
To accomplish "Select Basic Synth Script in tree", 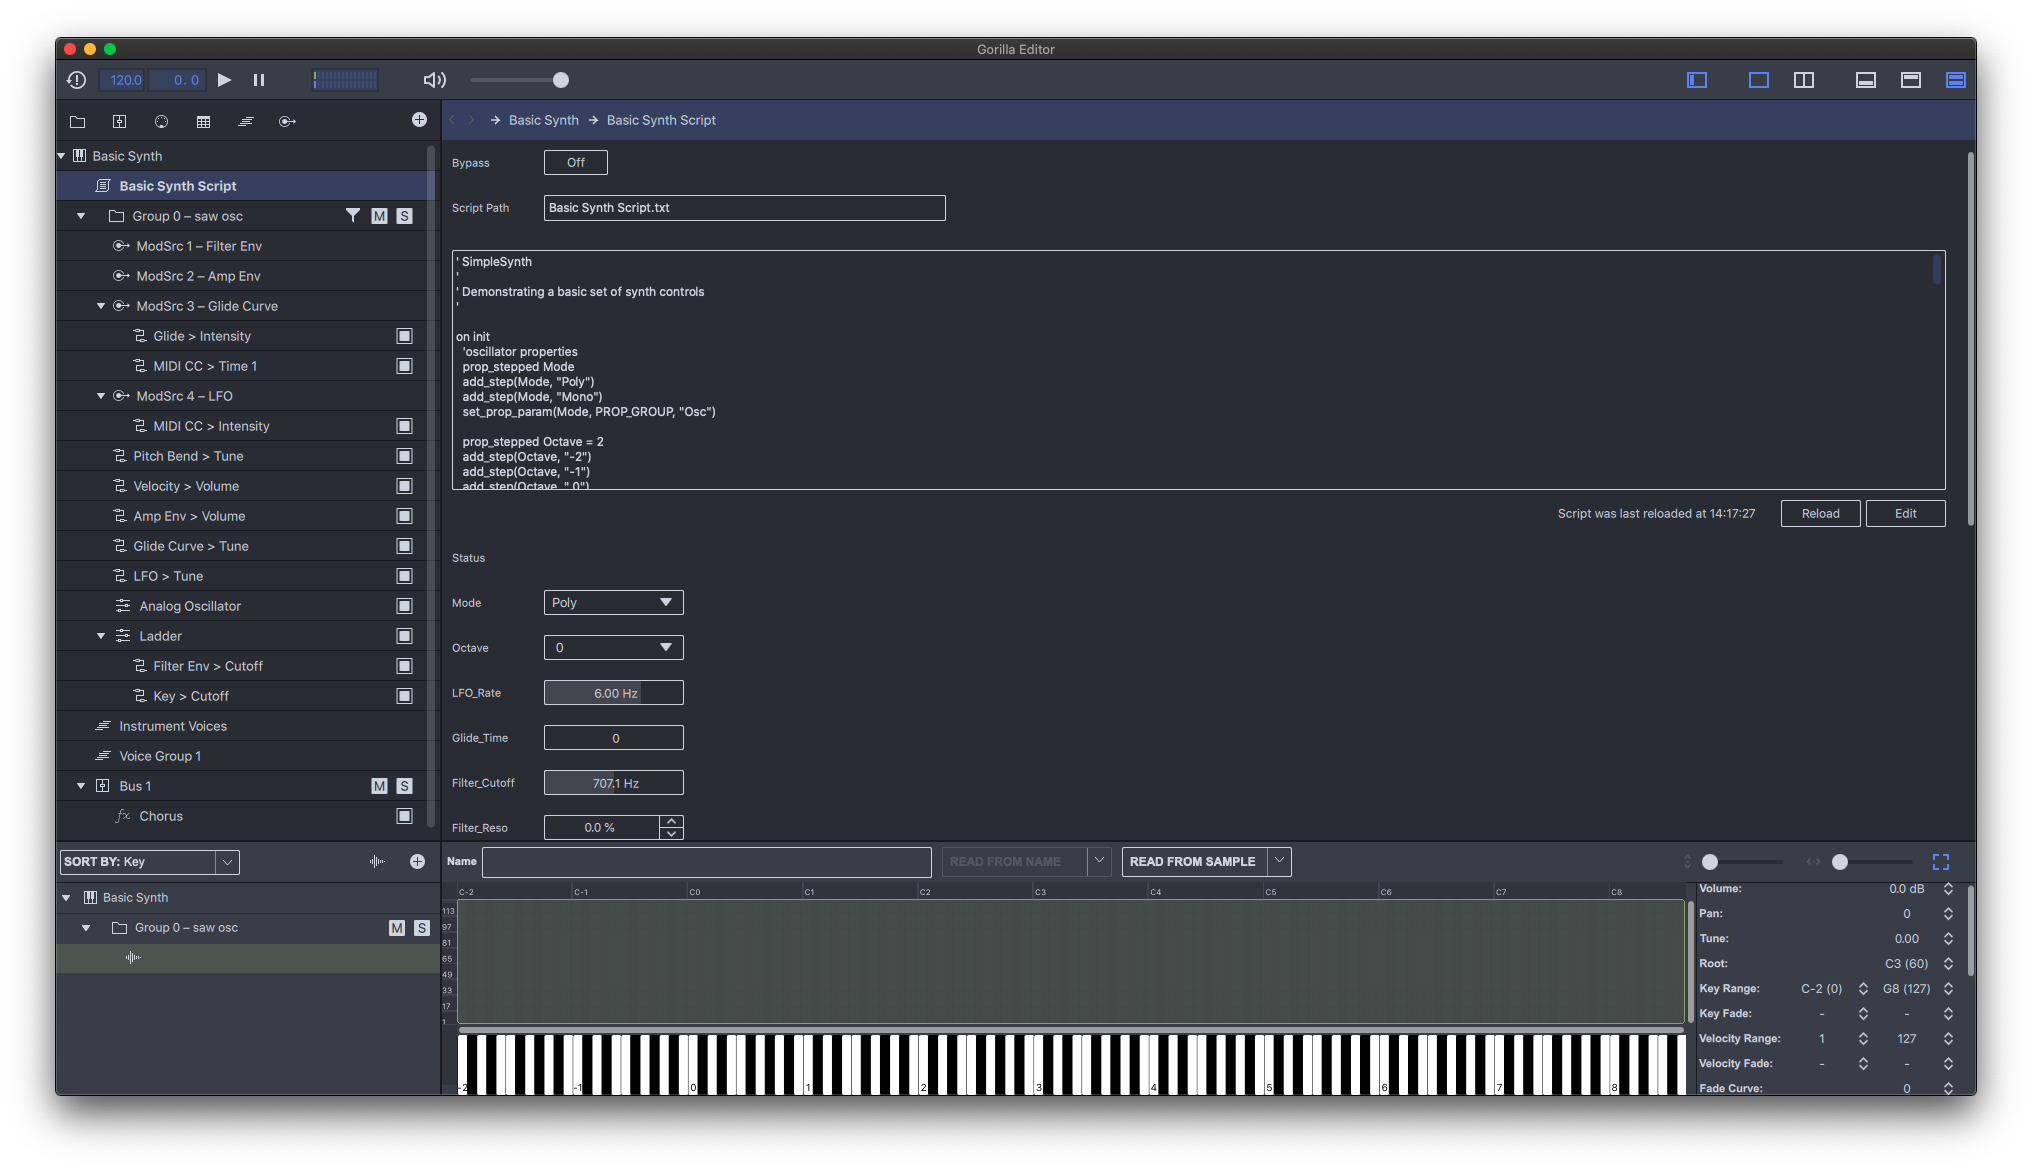I will point(246,186).
